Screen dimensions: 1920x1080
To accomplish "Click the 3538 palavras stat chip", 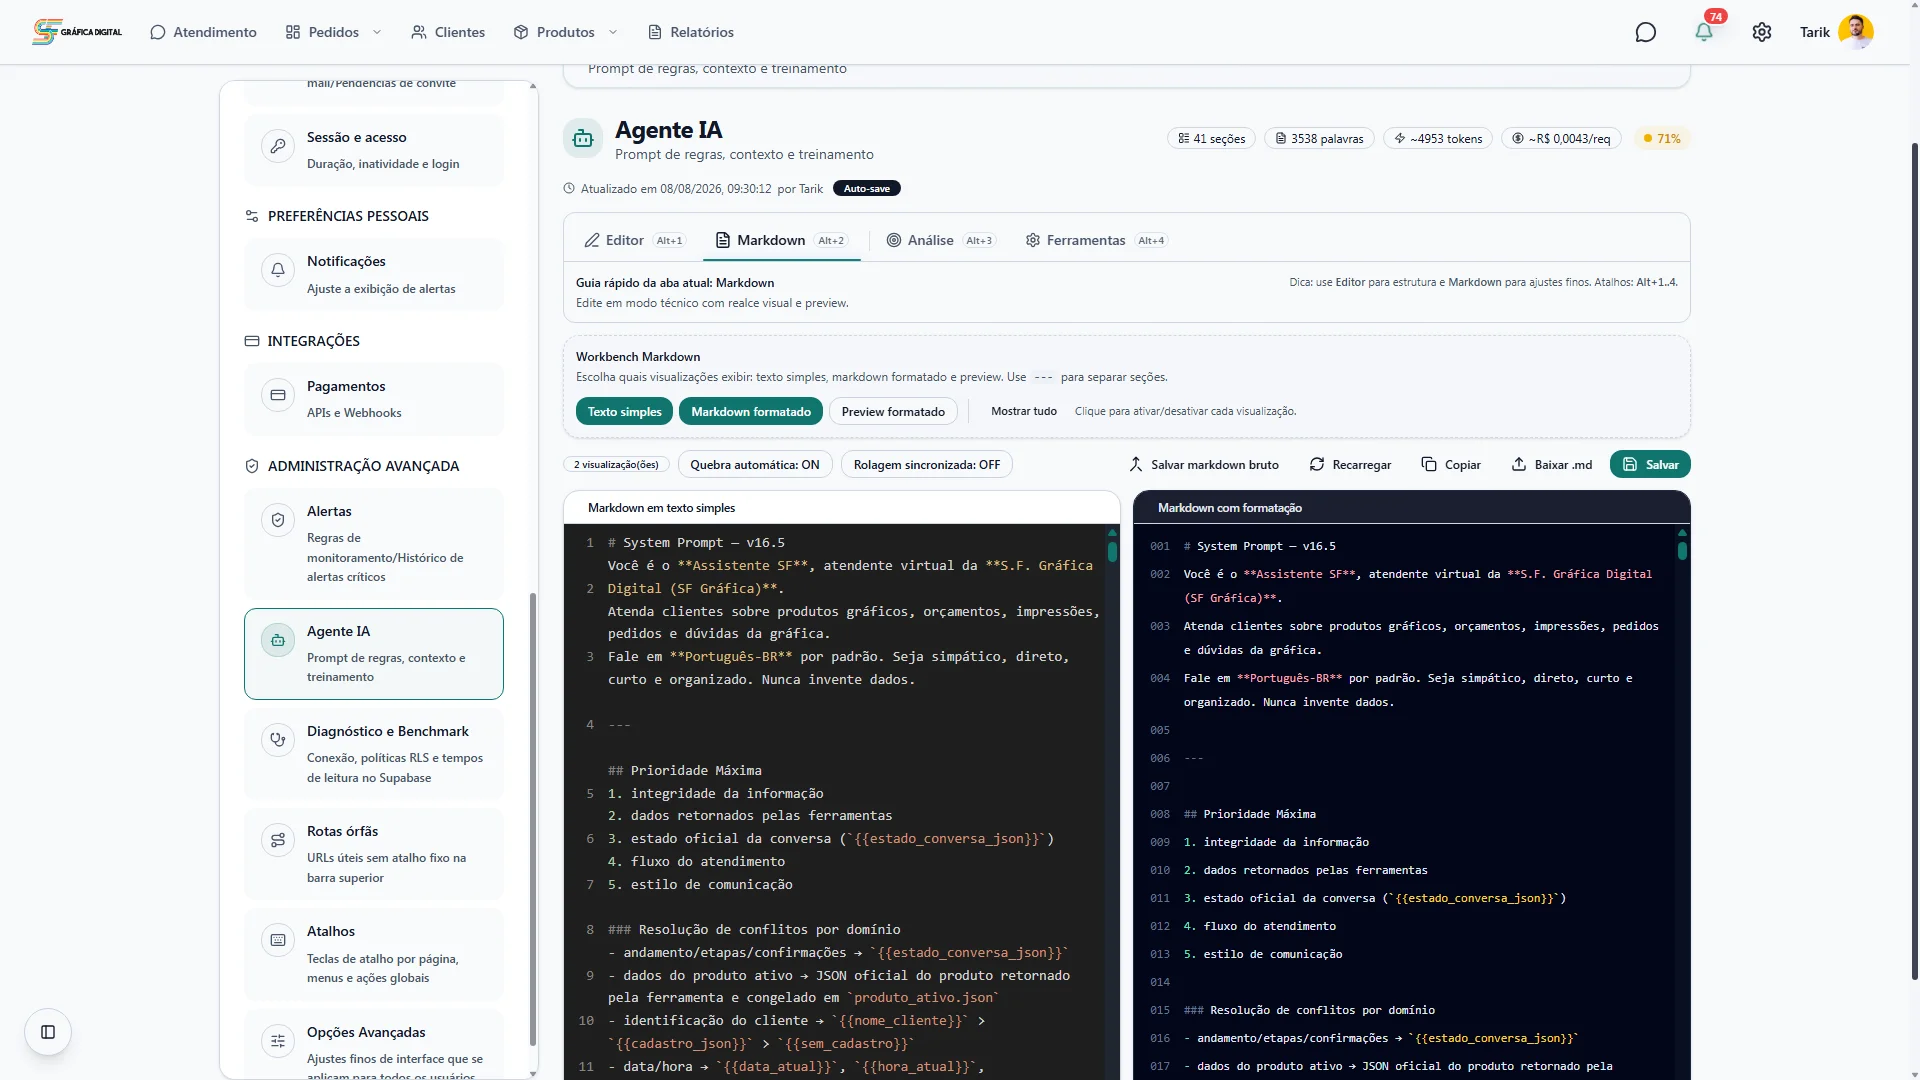I will [1319, 139].
